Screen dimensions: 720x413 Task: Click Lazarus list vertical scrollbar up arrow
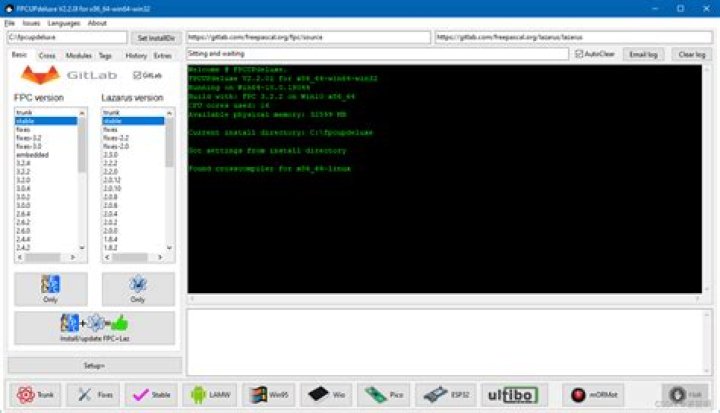click(x=169, y=113)
